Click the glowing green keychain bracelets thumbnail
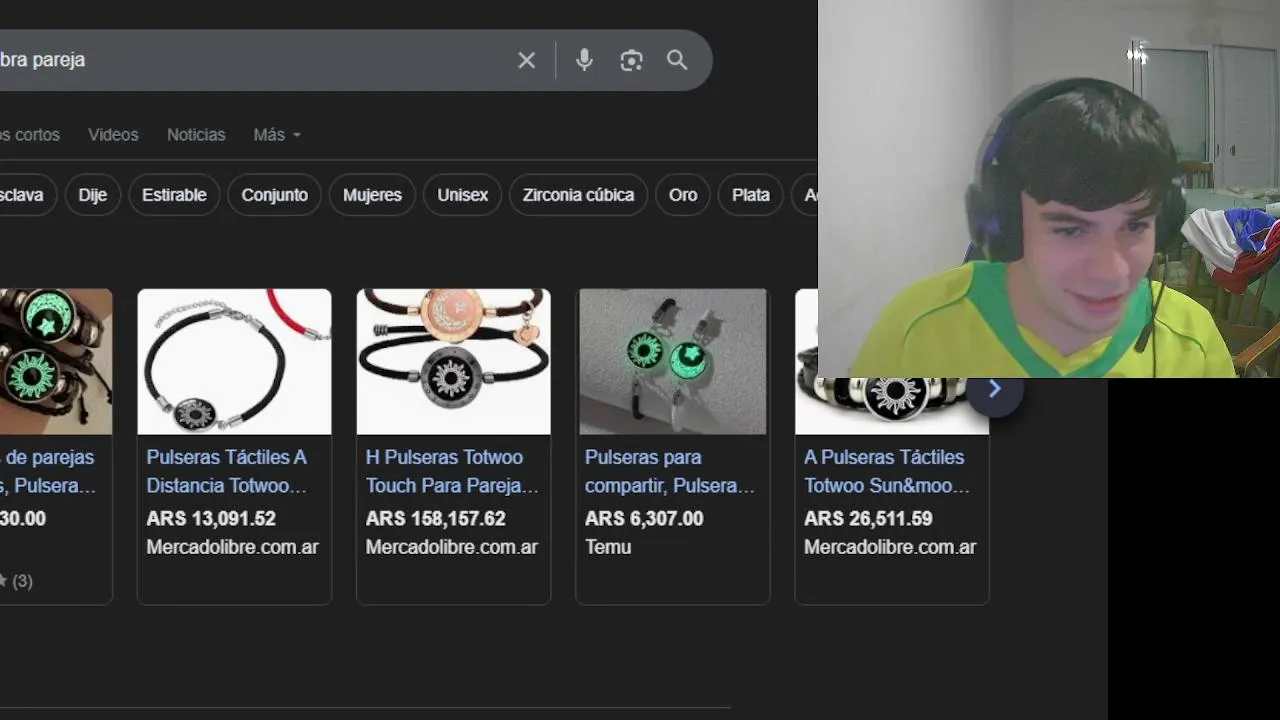Viewport: 1280px width, 720px height. pyautogui.click(x=673, y=362)
